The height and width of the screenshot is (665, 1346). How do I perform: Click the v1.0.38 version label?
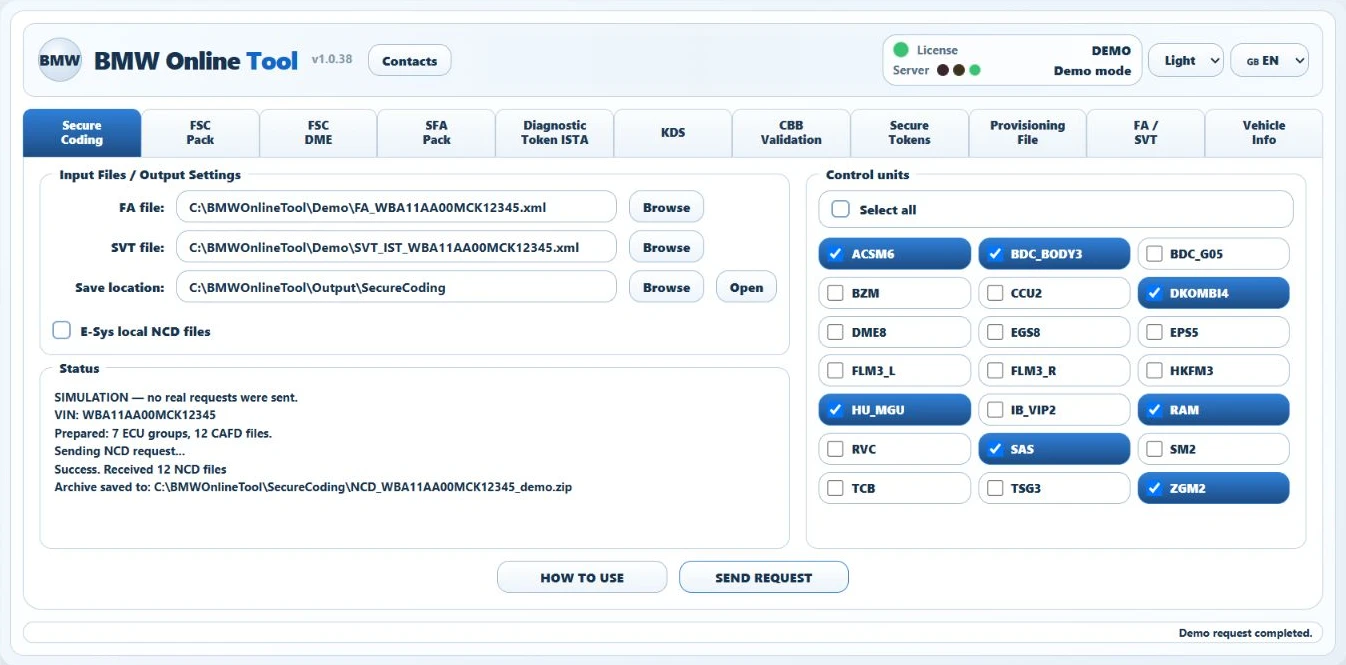(x=332, y=60)
